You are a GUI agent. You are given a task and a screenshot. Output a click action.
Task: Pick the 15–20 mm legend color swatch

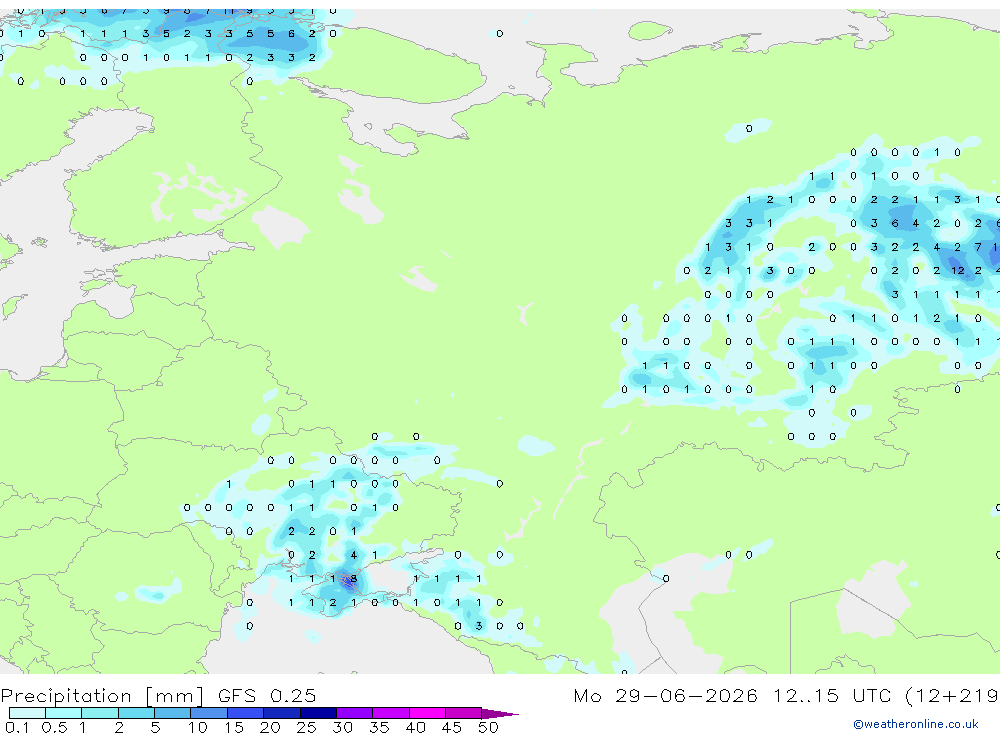(246, 713)
